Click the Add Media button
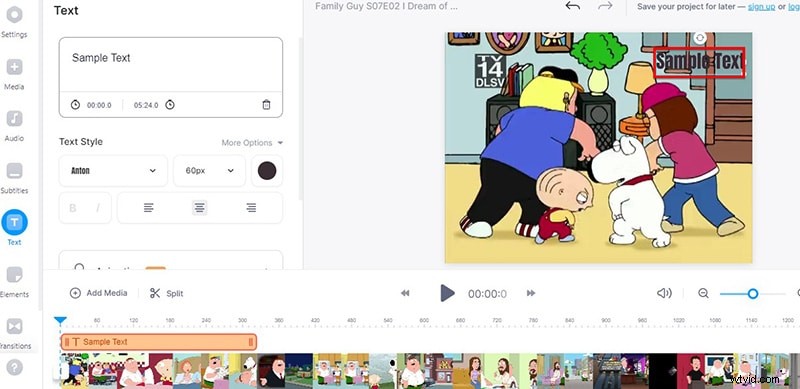 coord(98,293)
